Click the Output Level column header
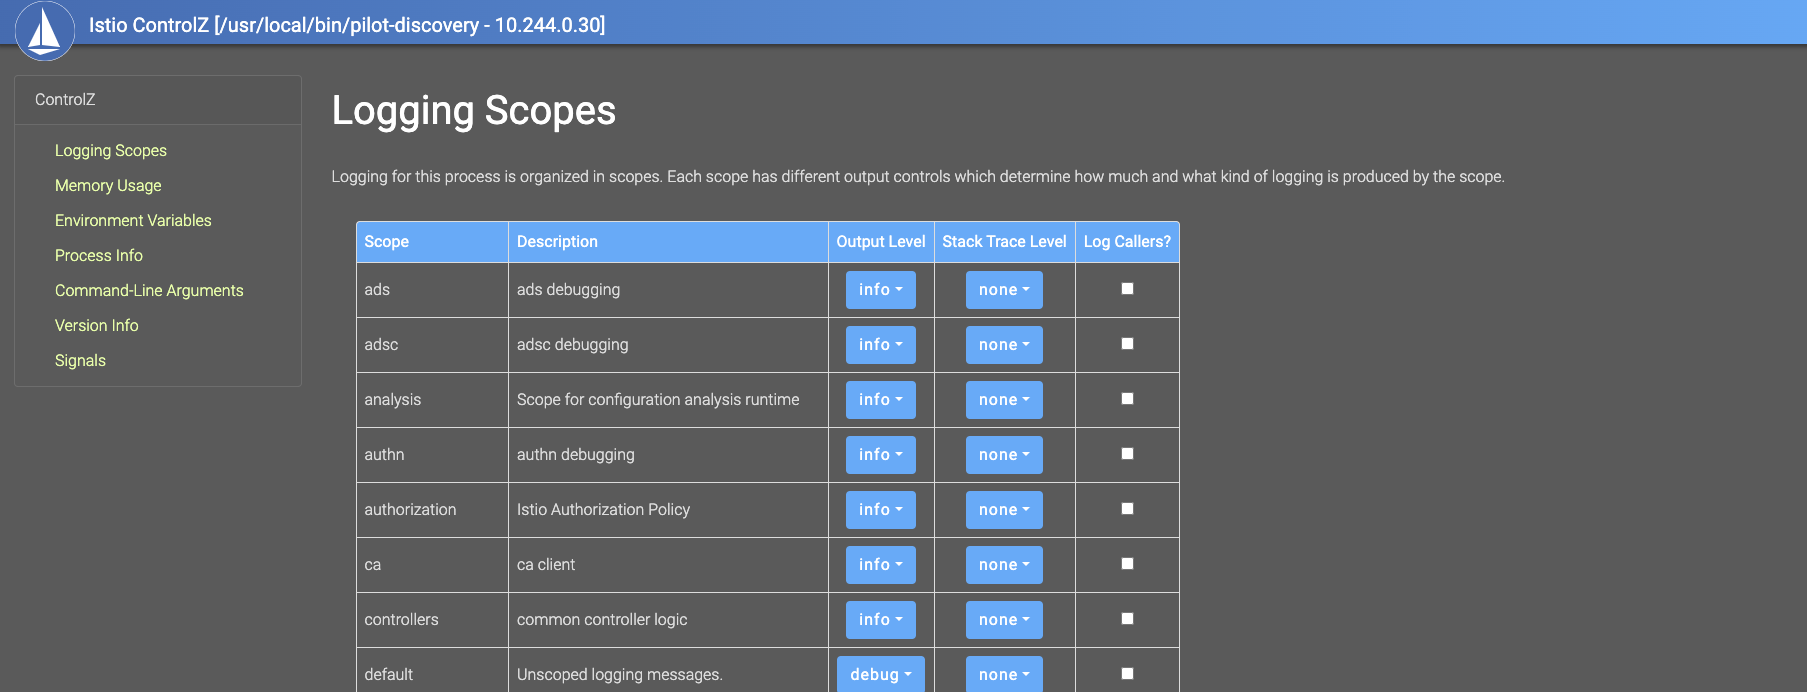 [x=881, y=242]
